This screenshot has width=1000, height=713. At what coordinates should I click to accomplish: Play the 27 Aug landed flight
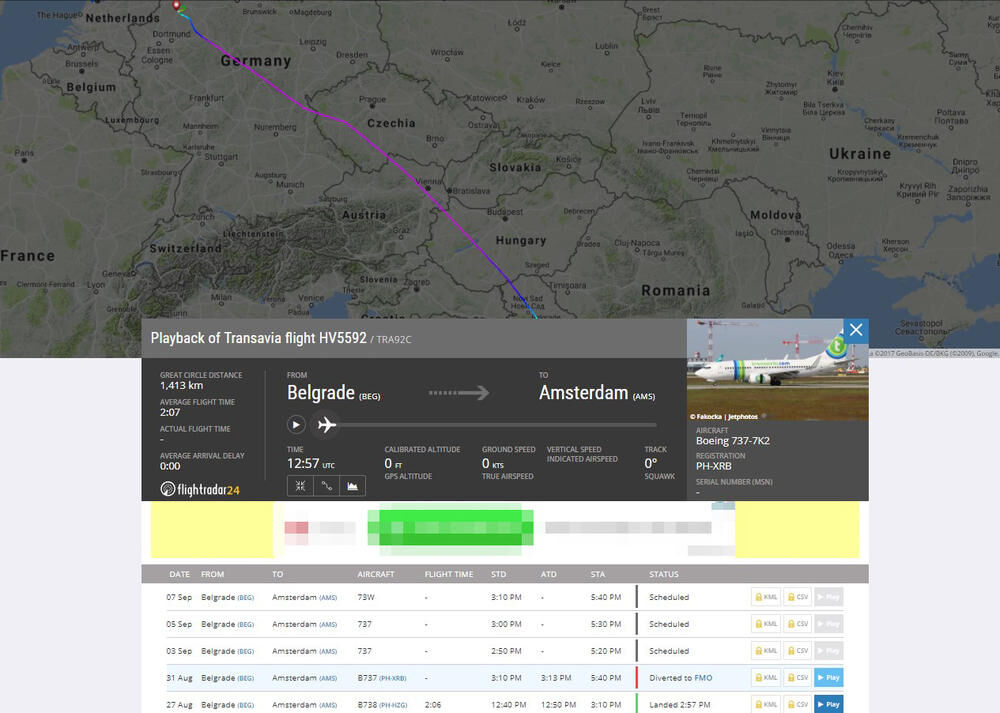(828, 704)
